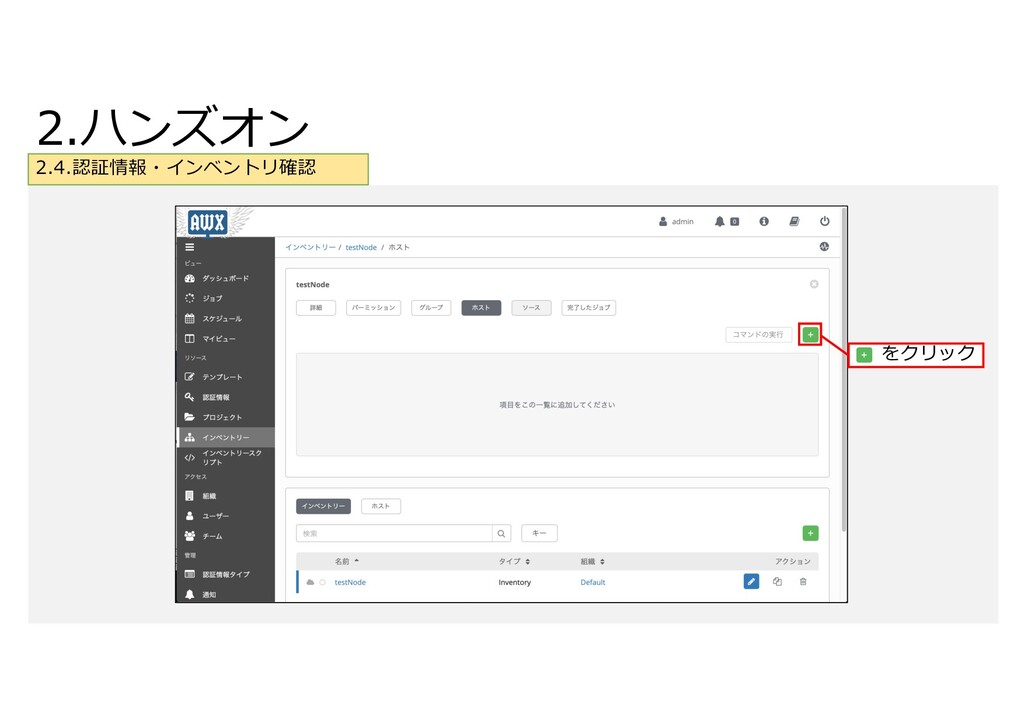The width and height of the screenshot is (1024, 724).
Task: Close the testNode panel
Action: [x=814, y=284]
